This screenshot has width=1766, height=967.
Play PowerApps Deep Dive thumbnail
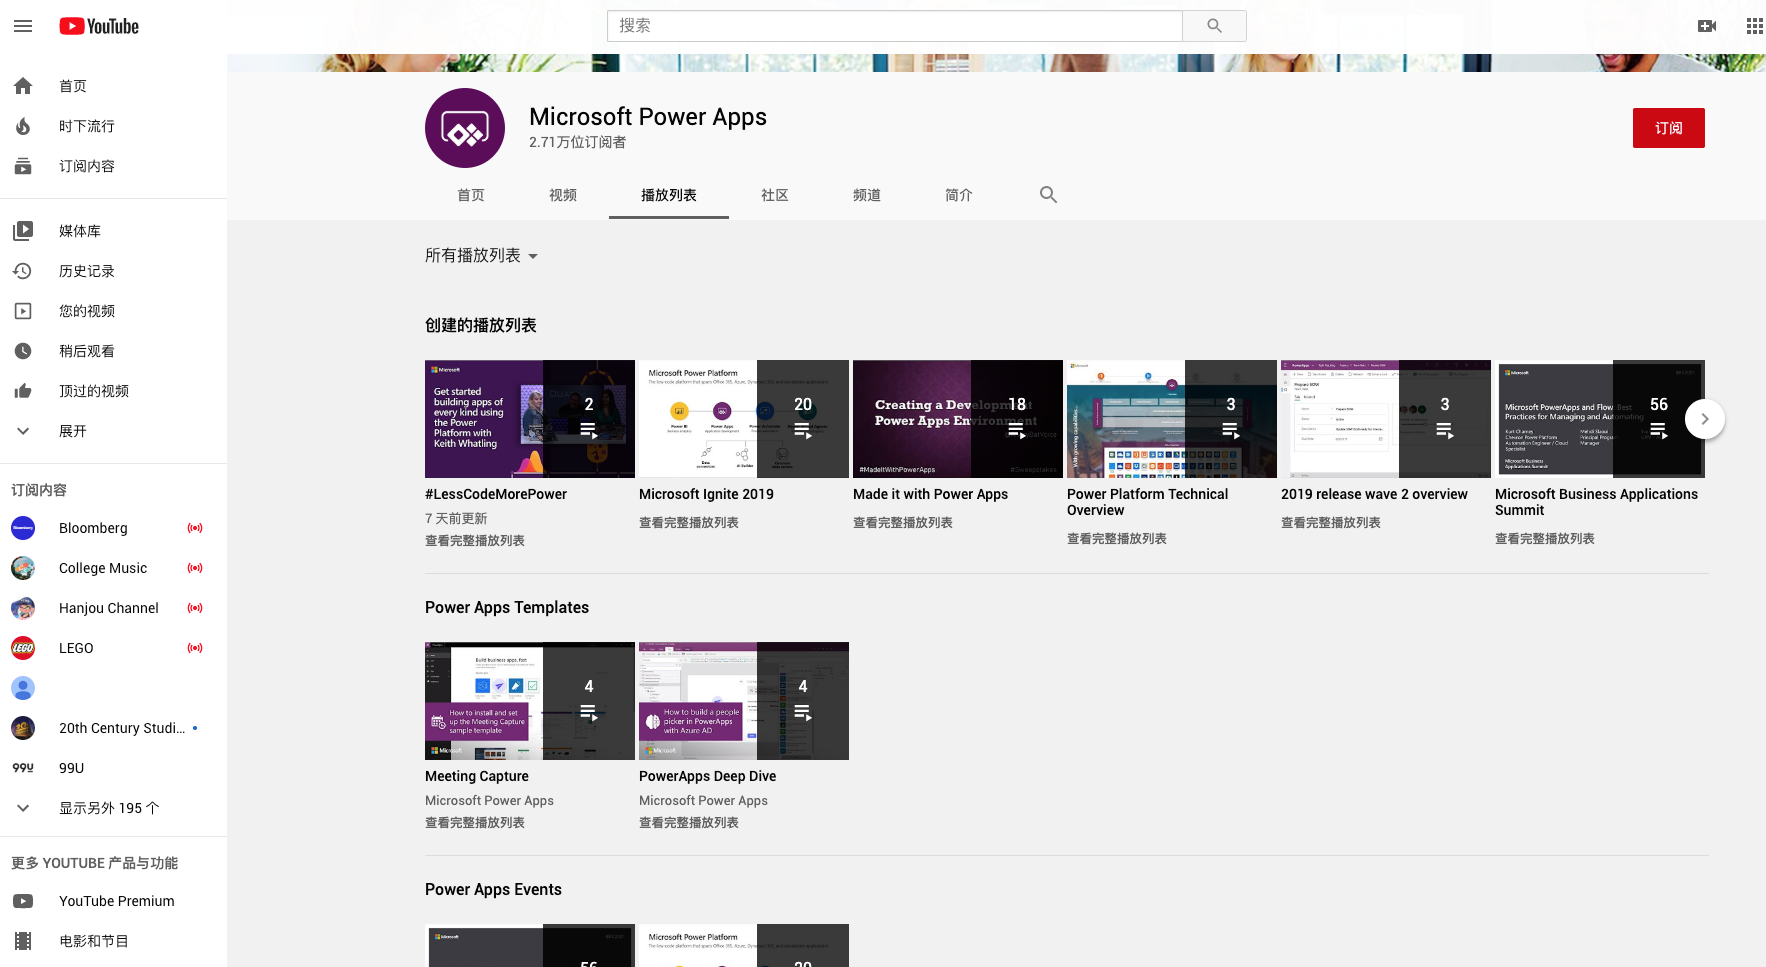tap(744, 701)
